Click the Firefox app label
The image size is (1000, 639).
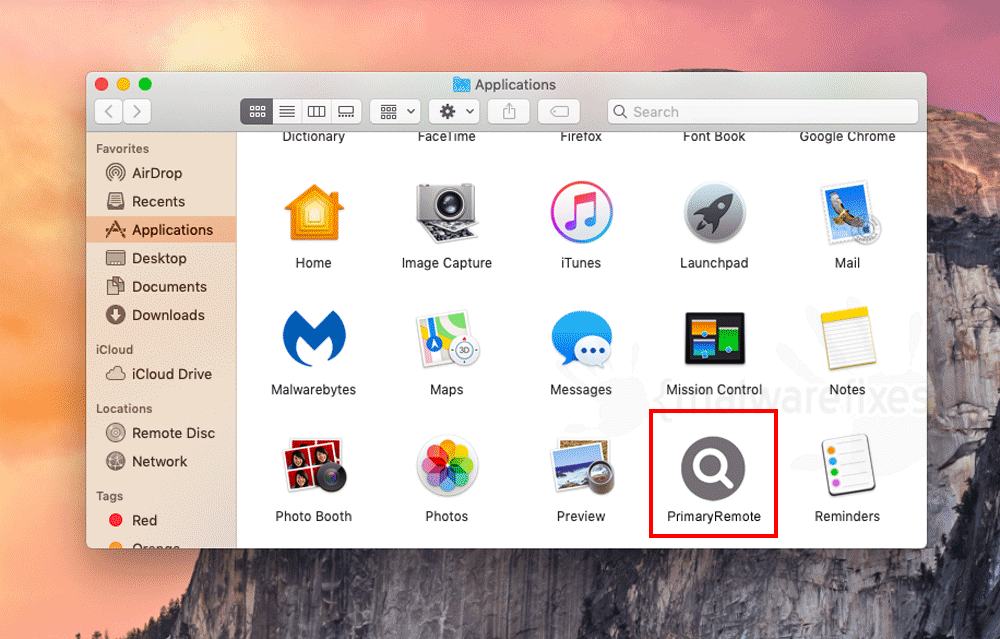(x=581, y=137)
